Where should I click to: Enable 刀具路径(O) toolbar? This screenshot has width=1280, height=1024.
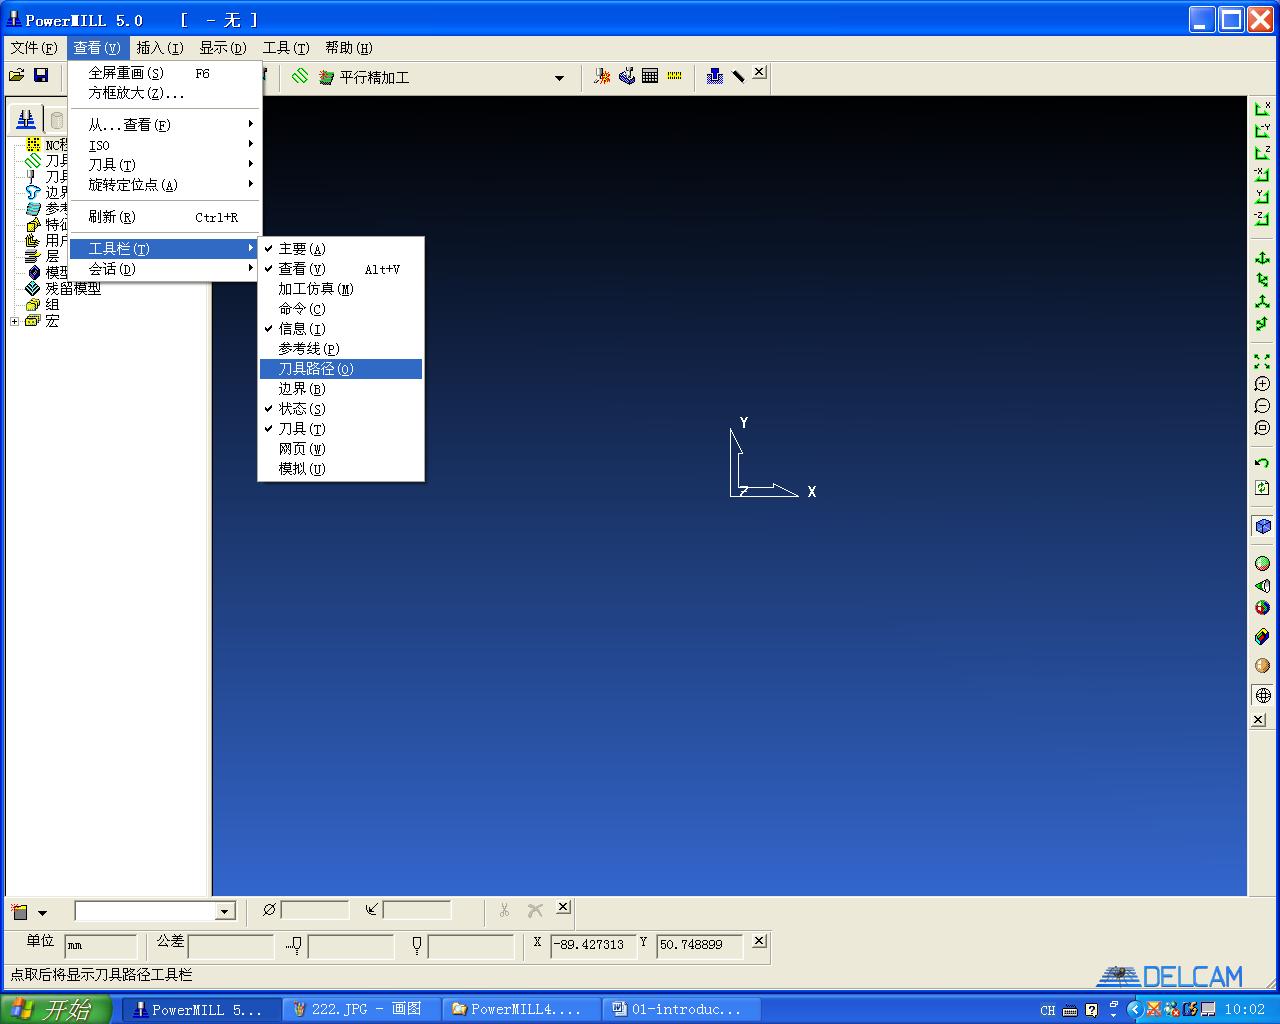pos(341,369)
